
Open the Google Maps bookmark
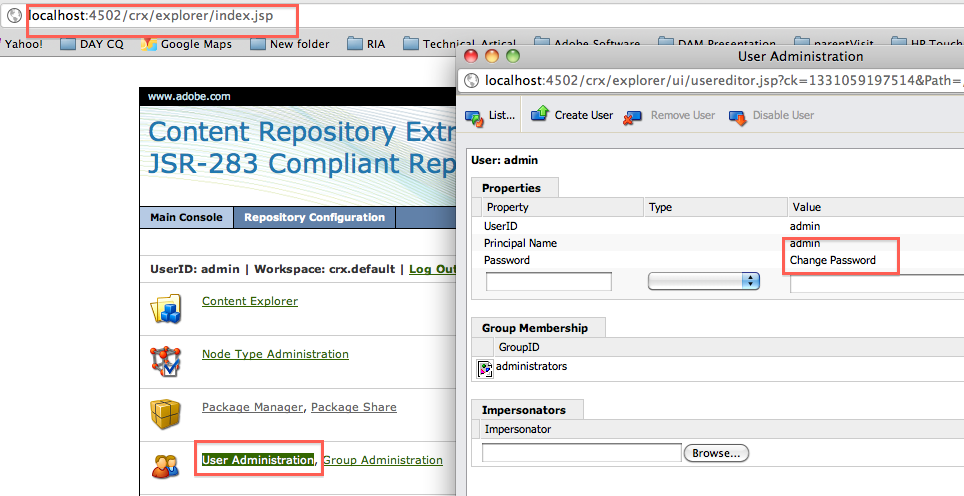click(186, 44)
